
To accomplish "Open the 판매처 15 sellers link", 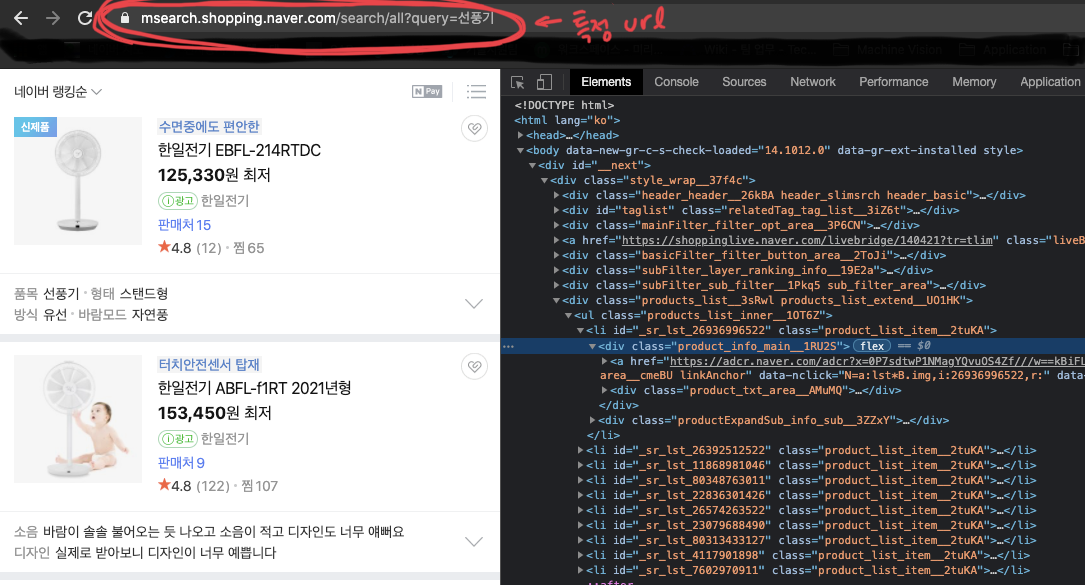I will (x=184, y=225).
